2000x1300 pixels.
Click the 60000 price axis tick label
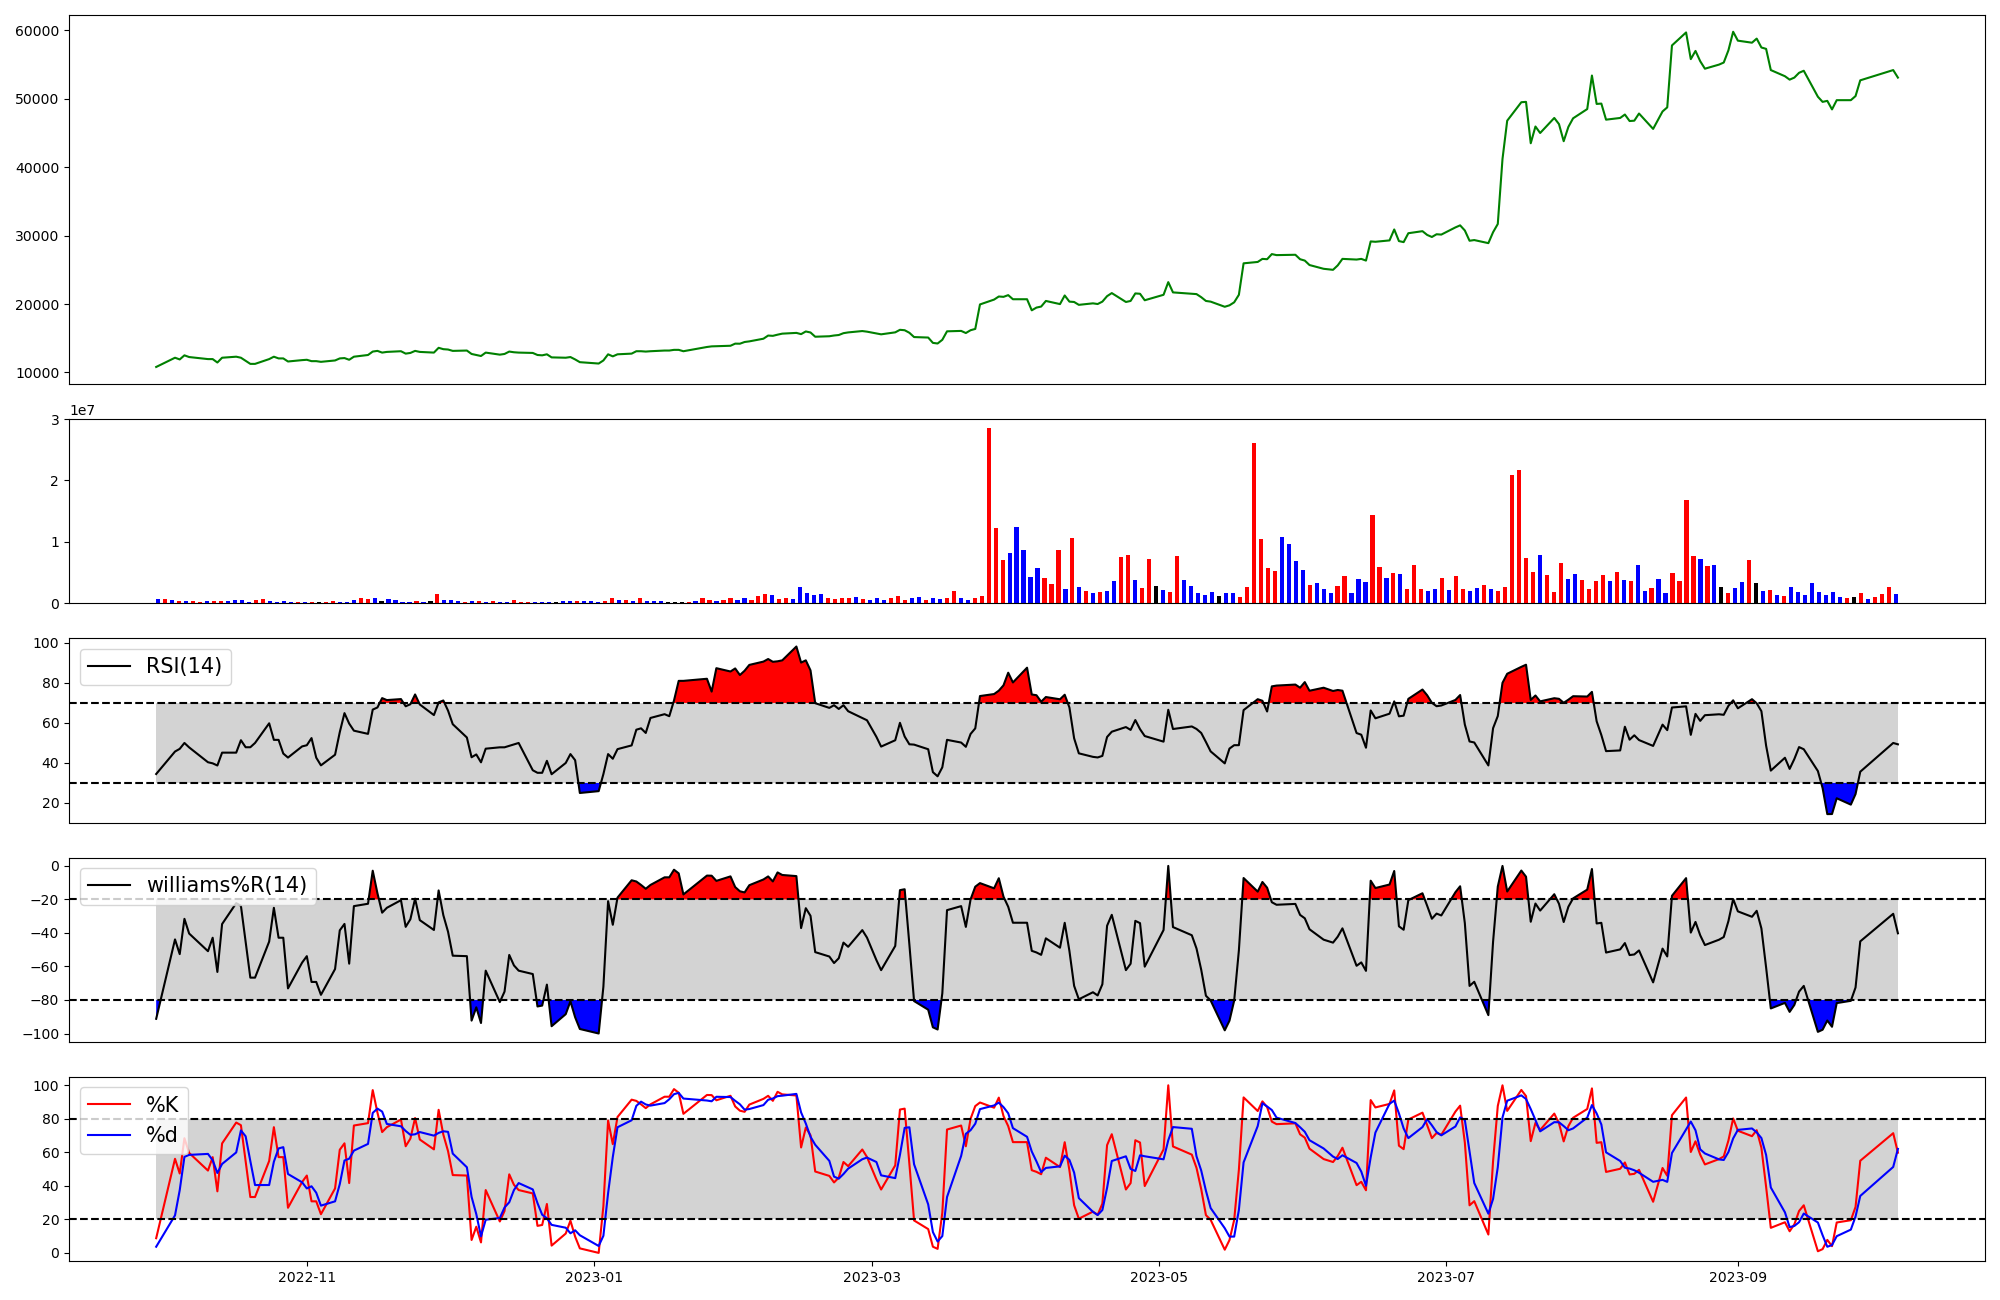pos(37,31)
